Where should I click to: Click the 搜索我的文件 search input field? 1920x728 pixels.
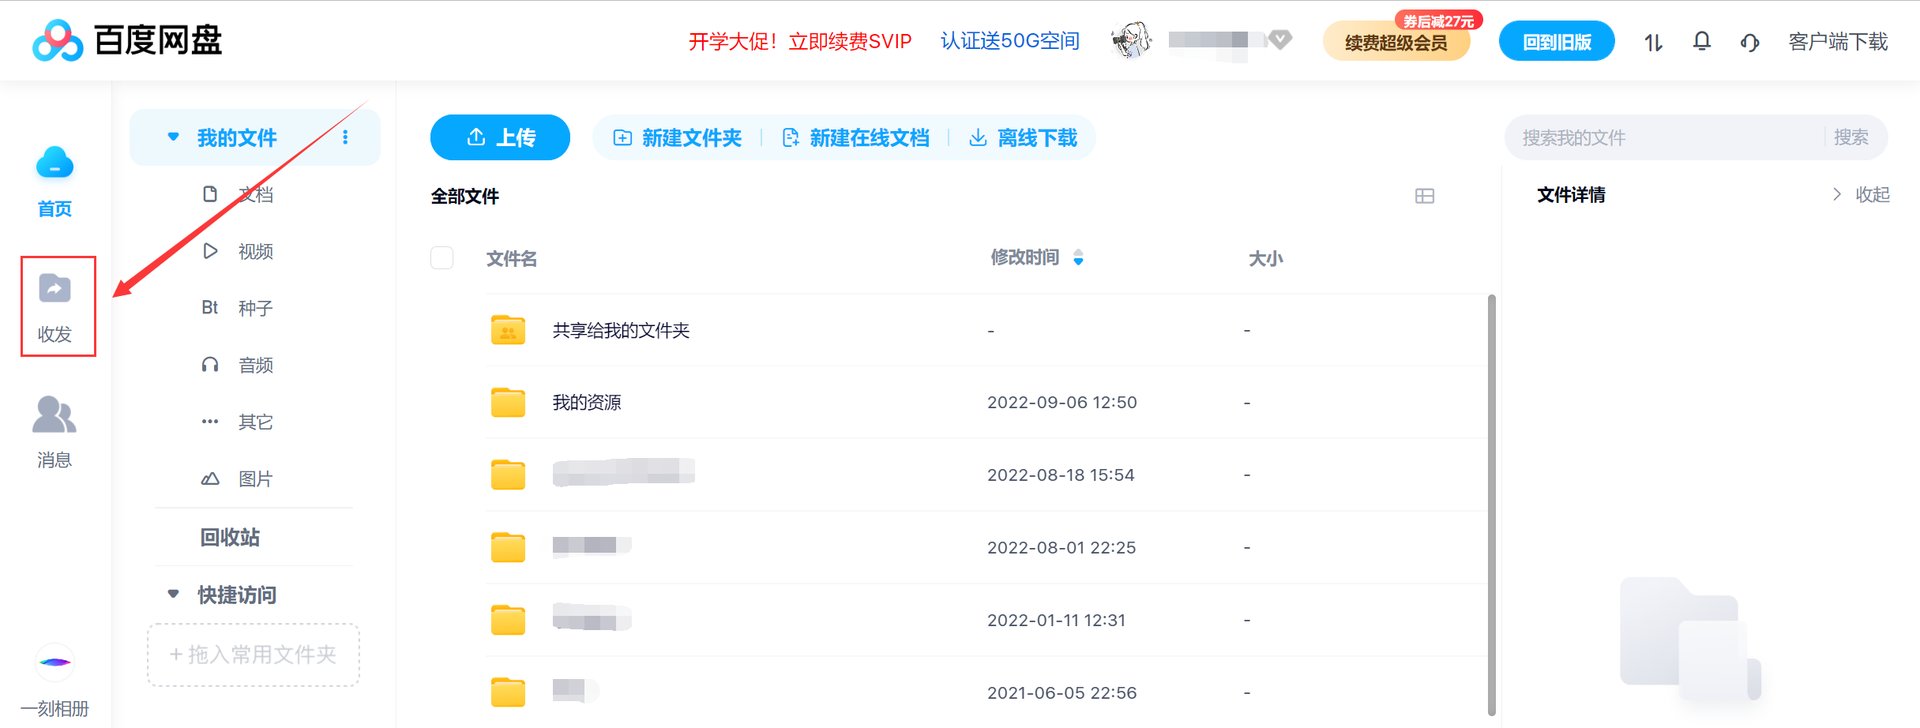click(1650, 137)
